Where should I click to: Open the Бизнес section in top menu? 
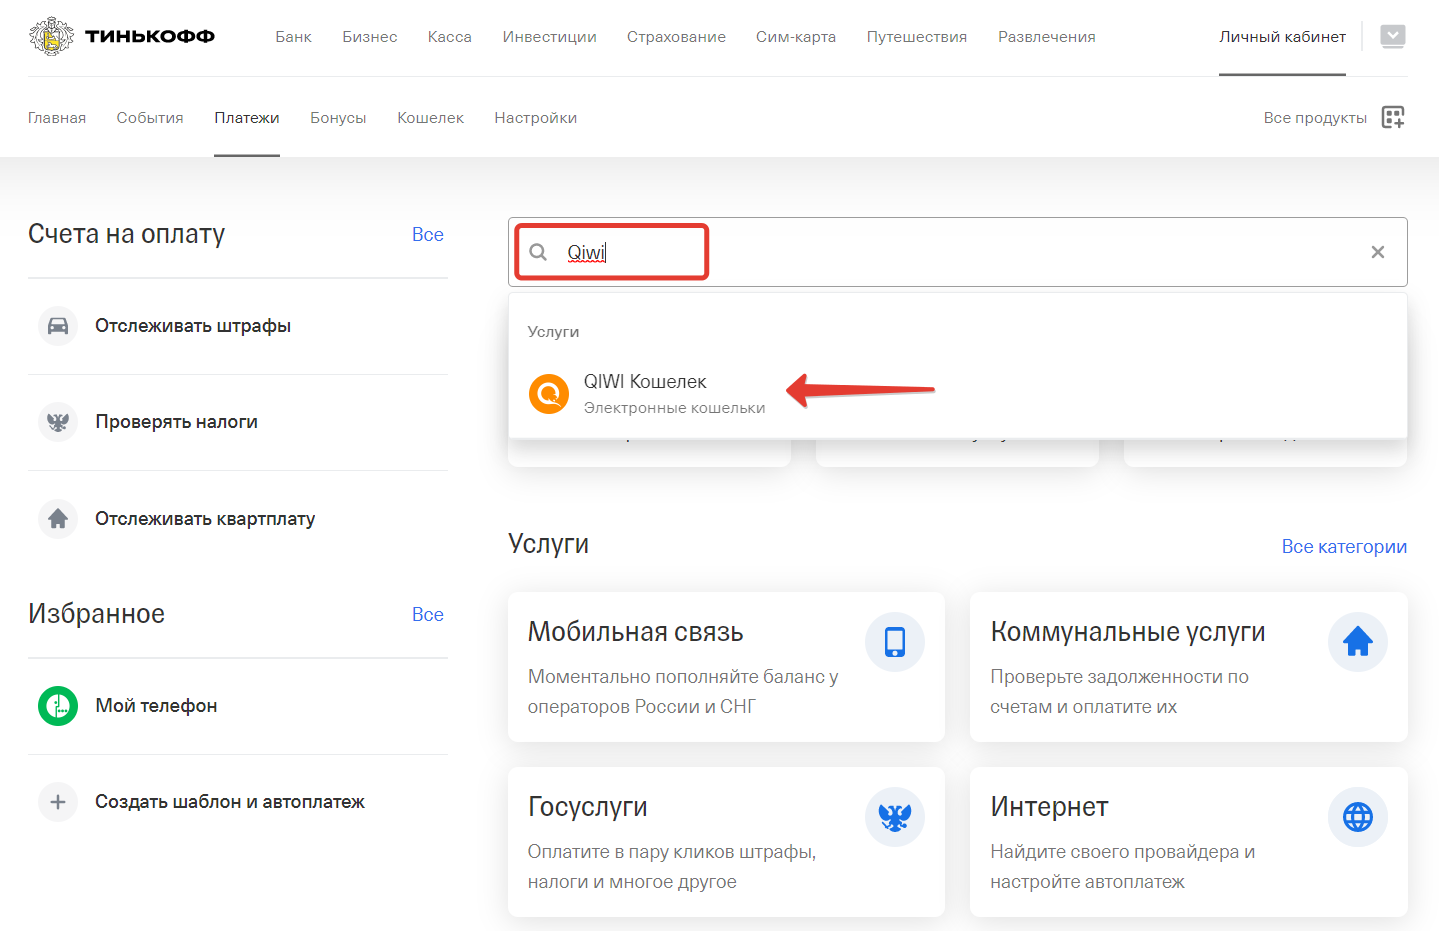pyautogui.click(x=370, y=37)
